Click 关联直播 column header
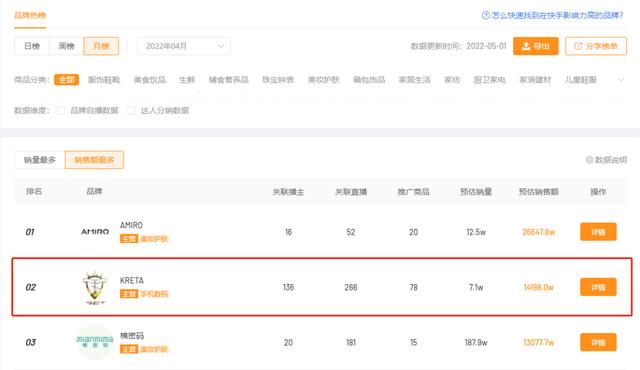Screen dimensions: 640x370 tap(351, 192)
